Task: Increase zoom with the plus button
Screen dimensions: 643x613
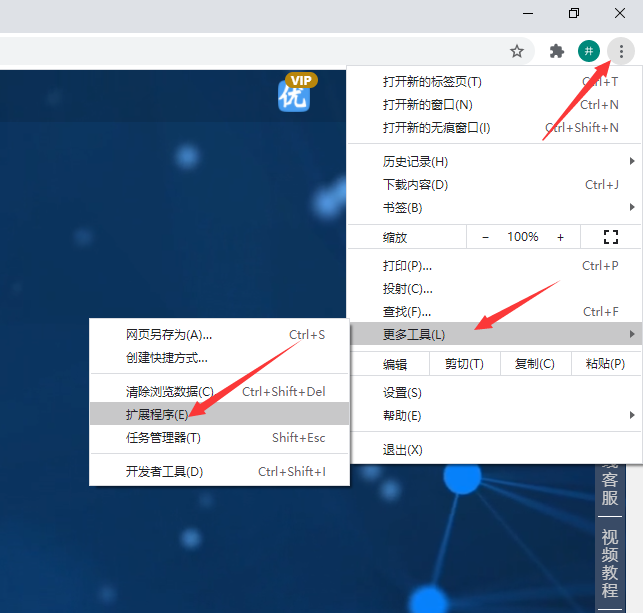Action: [x=560, y=237]
